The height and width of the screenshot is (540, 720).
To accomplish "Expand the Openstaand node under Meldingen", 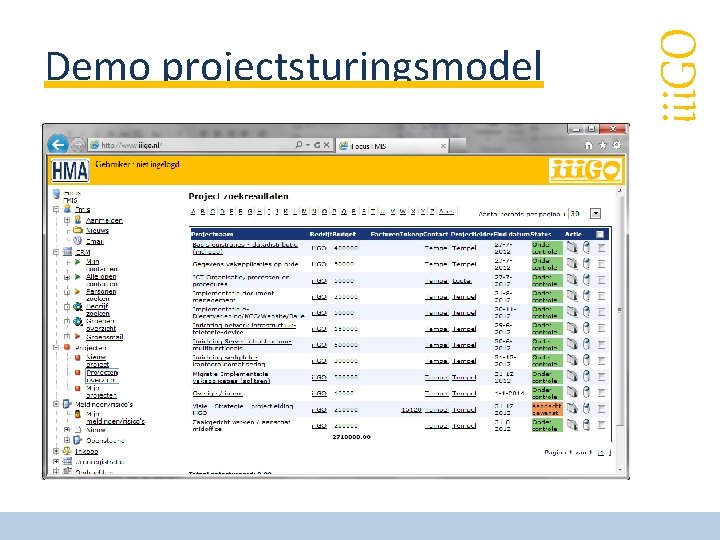I will (x=67, y=440).
